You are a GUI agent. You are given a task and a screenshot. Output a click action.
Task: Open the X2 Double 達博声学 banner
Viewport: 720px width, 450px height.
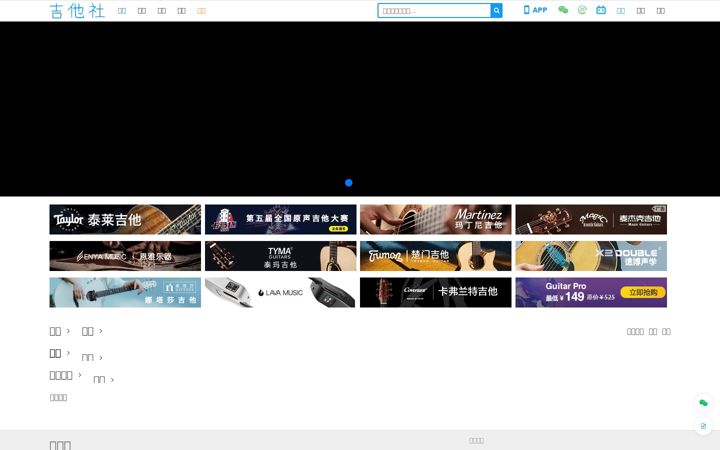coord(591,256)
